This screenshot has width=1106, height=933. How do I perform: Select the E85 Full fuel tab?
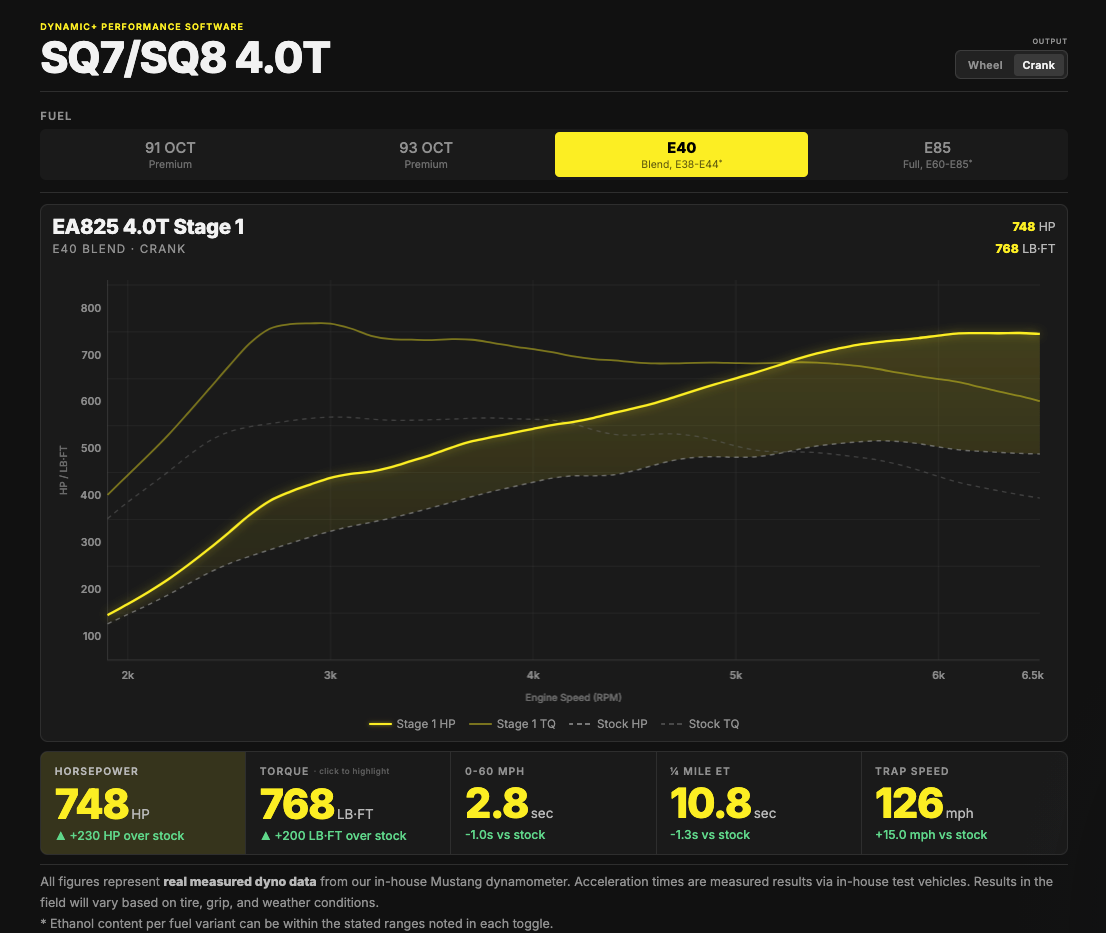[937, 154]
